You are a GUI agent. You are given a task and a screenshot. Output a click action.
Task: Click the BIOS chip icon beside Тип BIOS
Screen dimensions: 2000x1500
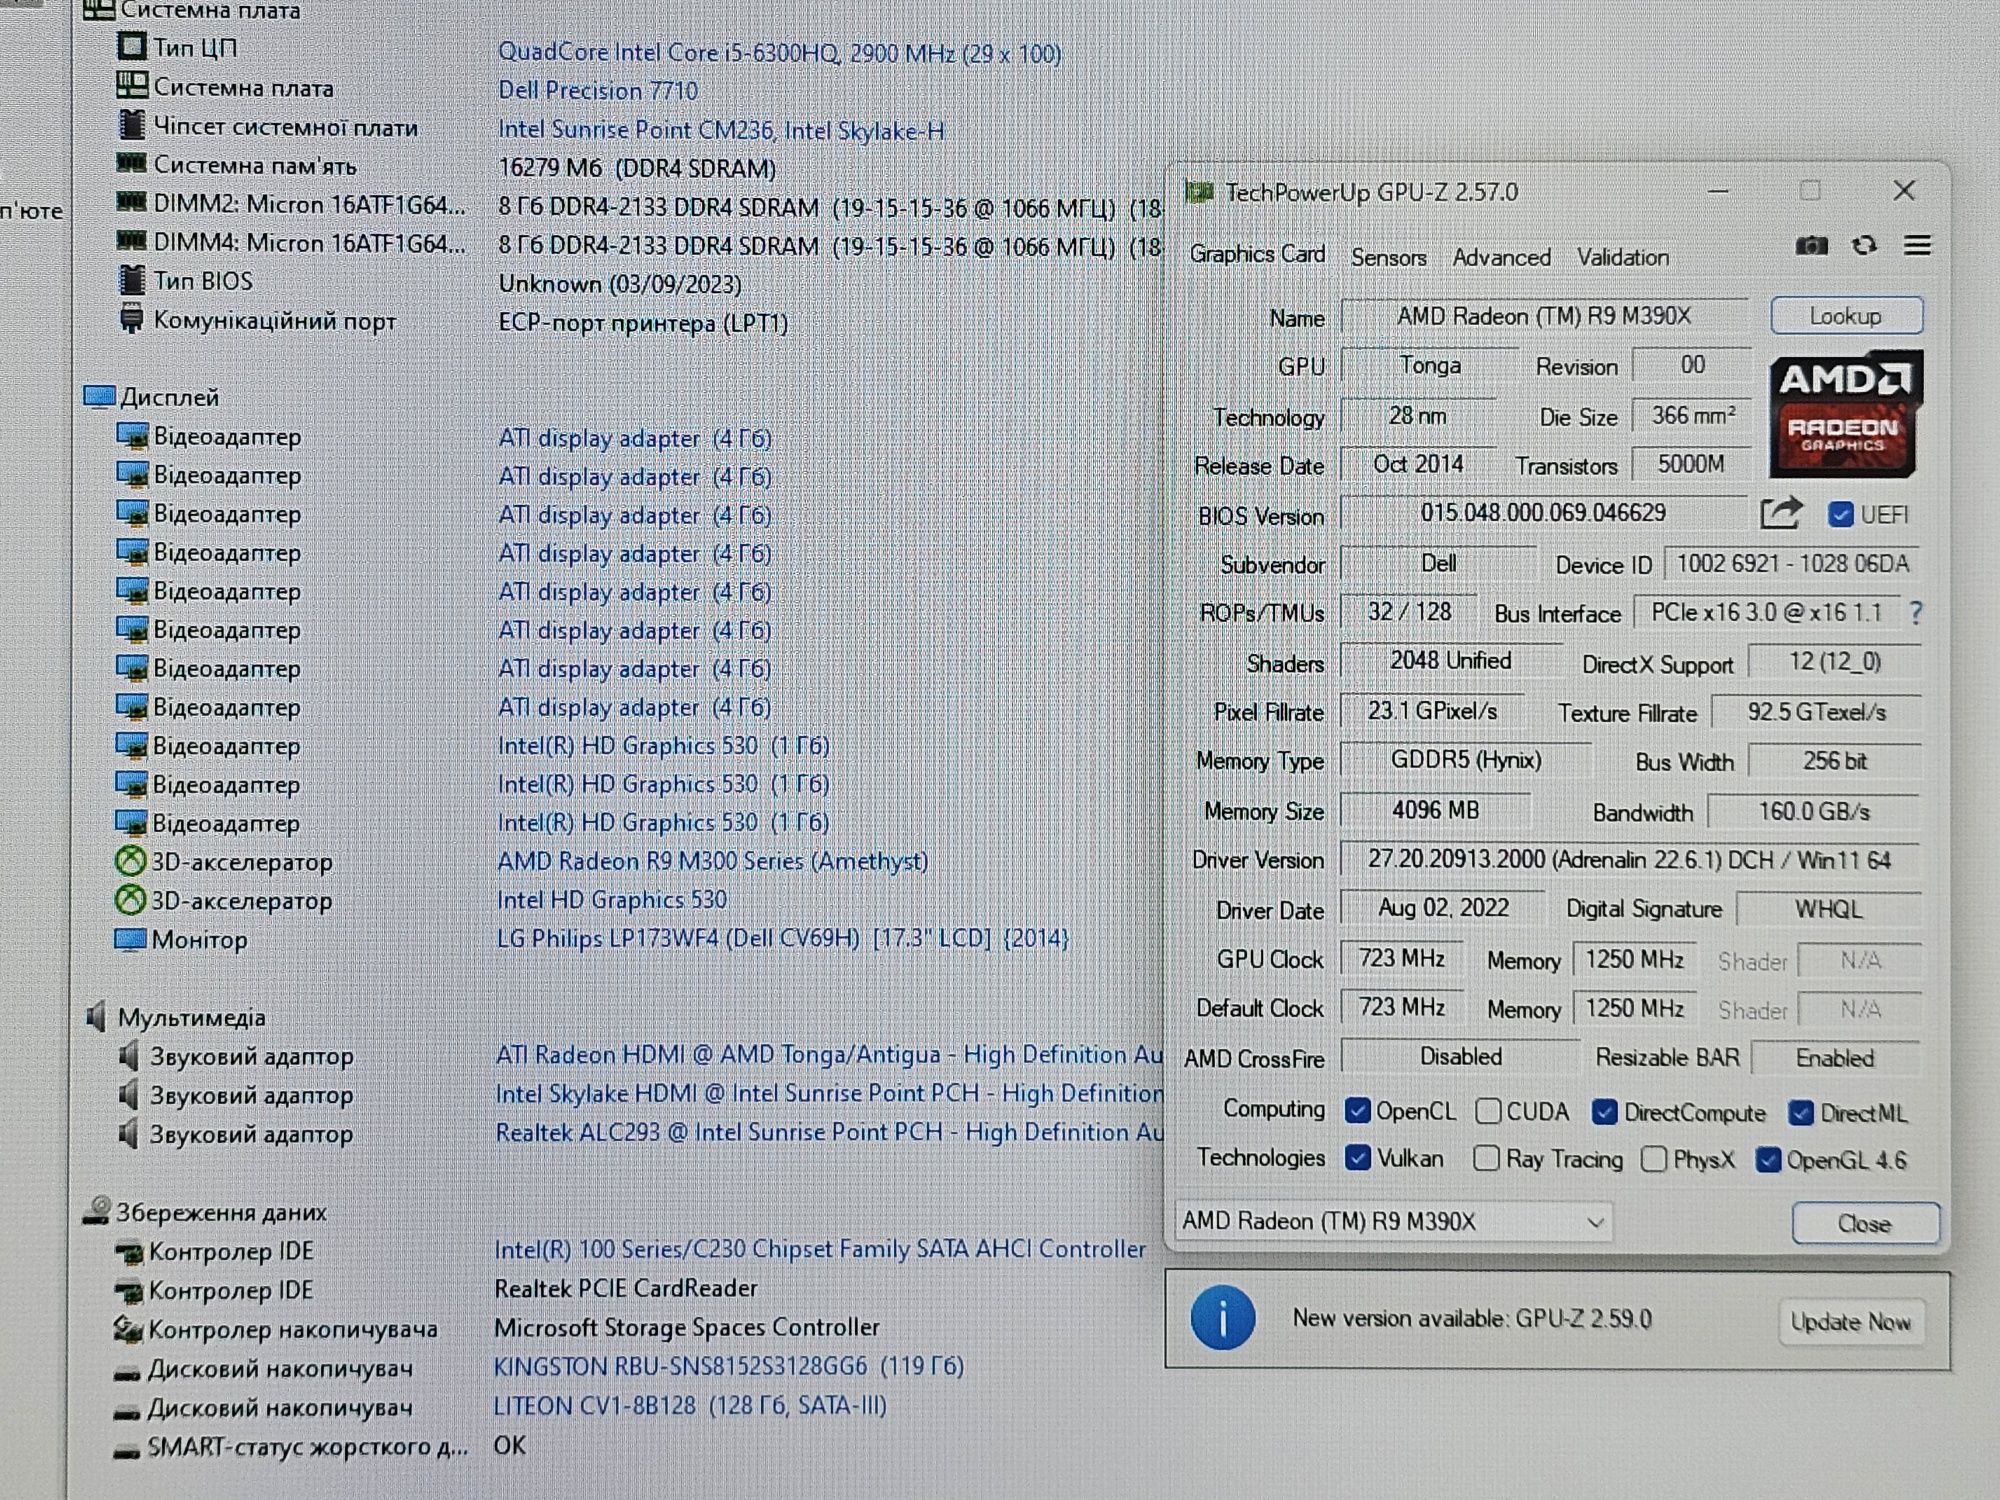(132, 280)
